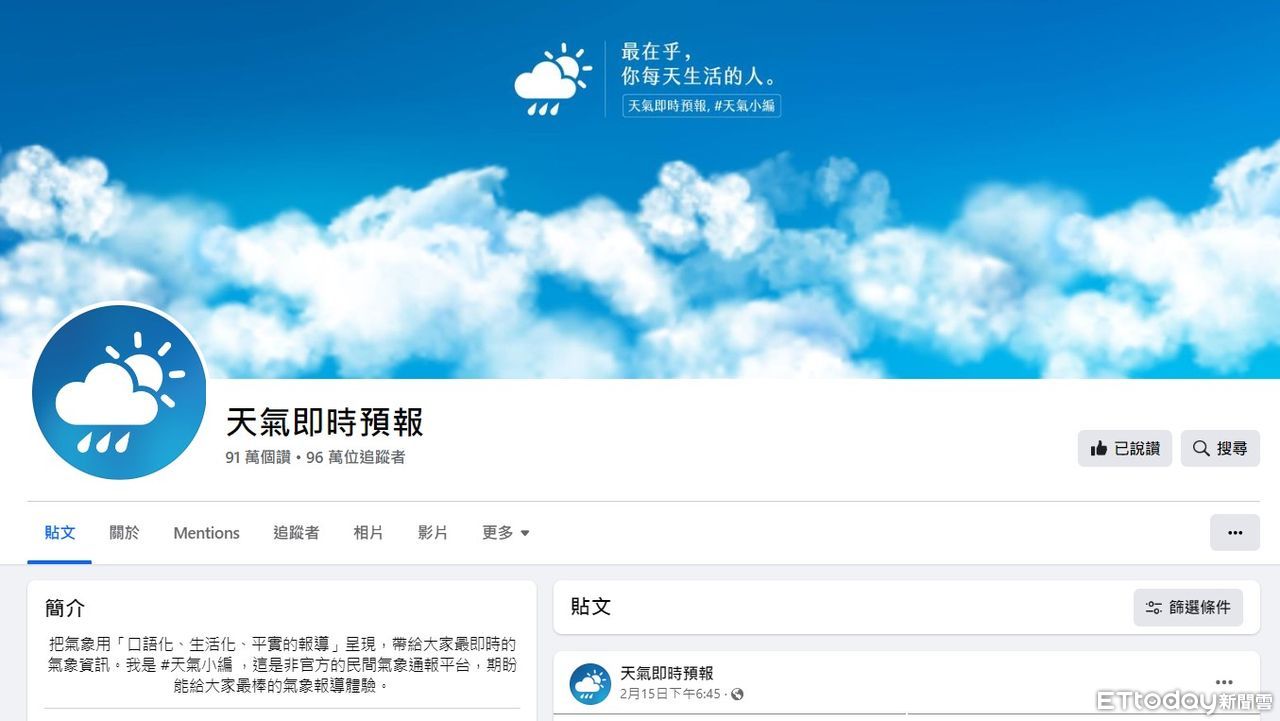Open the three-dot menu on the post
This screenshot has width=1280, height=721.
1224,682
